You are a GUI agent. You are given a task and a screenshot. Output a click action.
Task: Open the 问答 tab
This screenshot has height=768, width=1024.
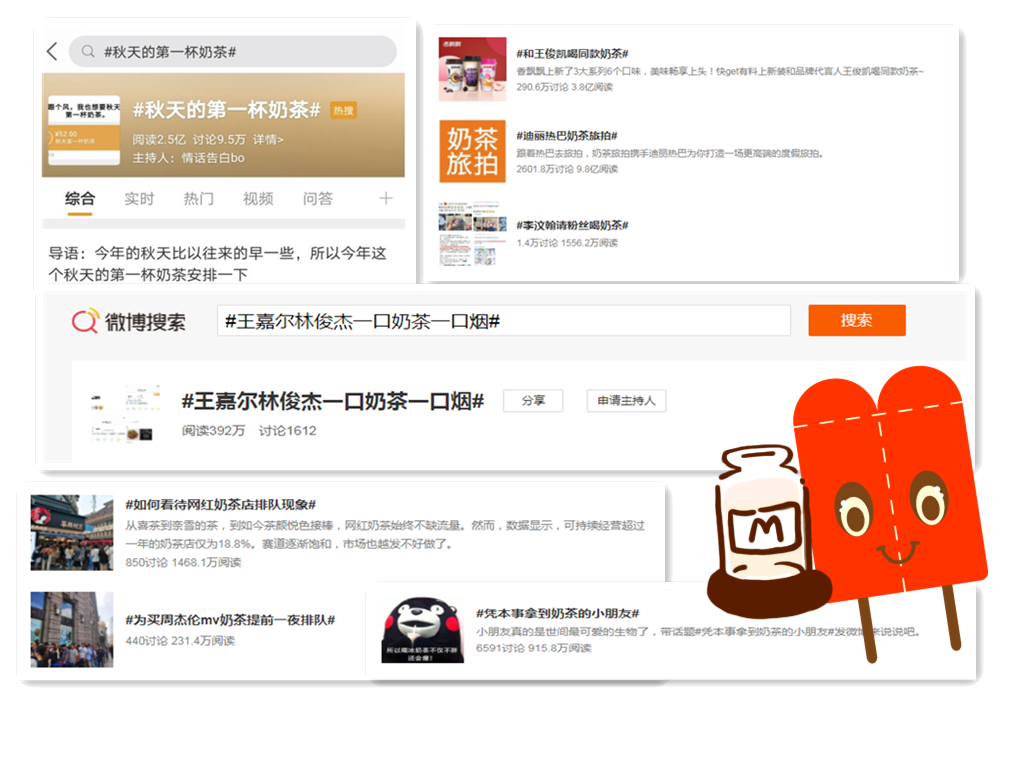click(317, 199)
